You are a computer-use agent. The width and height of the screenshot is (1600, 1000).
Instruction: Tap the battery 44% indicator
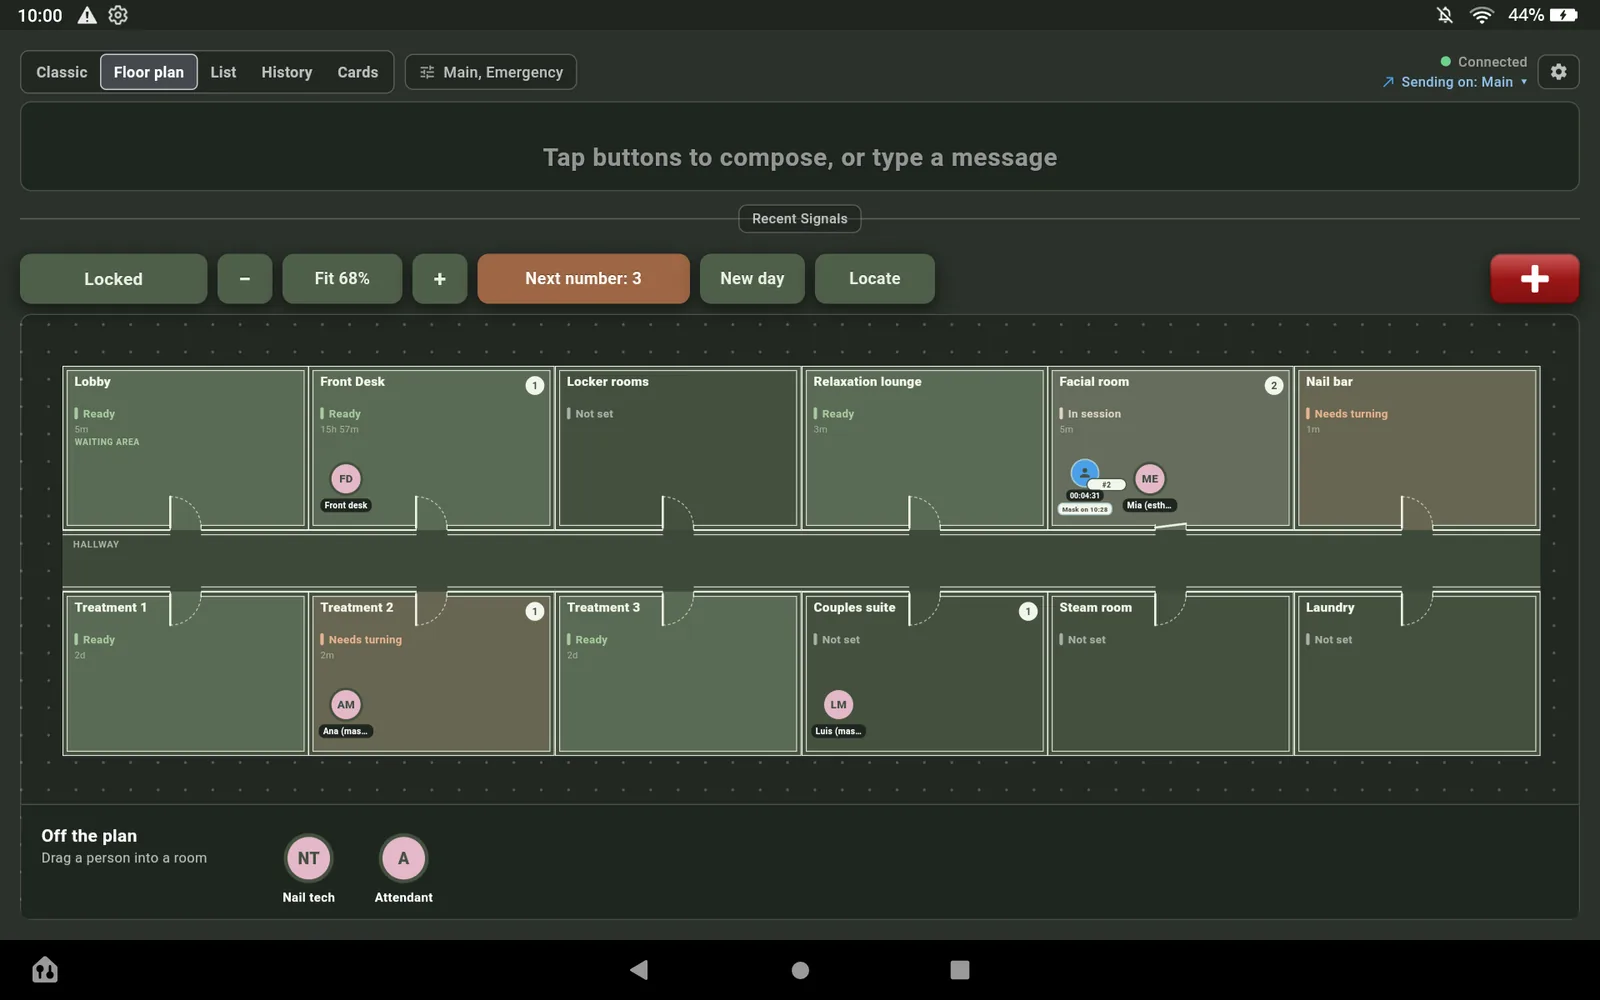(x=1543, y=15)
